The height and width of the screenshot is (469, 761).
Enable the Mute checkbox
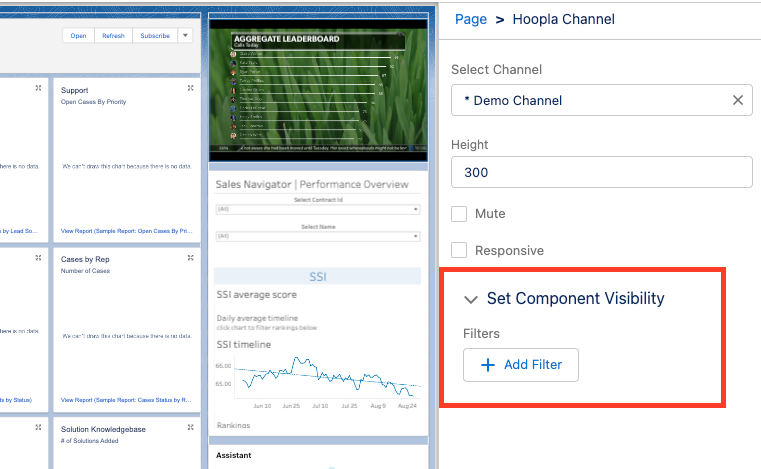pos(459,214)
